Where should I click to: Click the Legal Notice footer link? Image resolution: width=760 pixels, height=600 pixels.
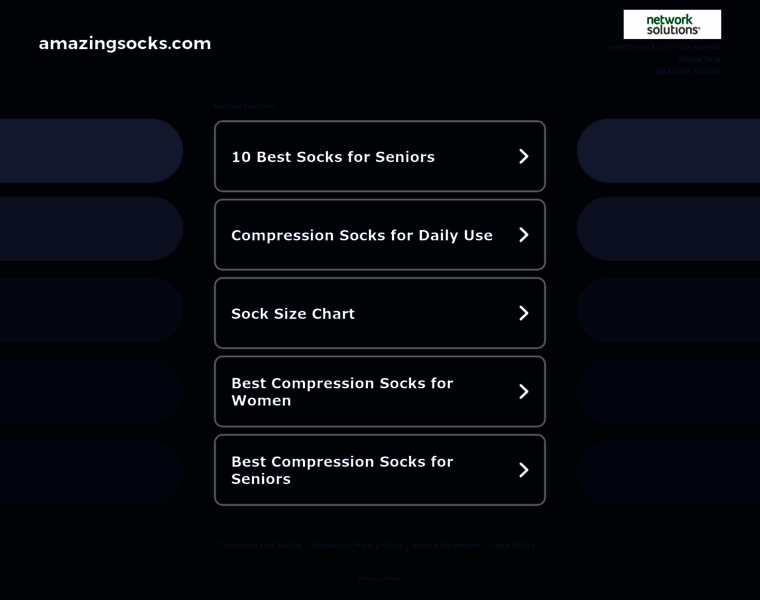point(513,545)
